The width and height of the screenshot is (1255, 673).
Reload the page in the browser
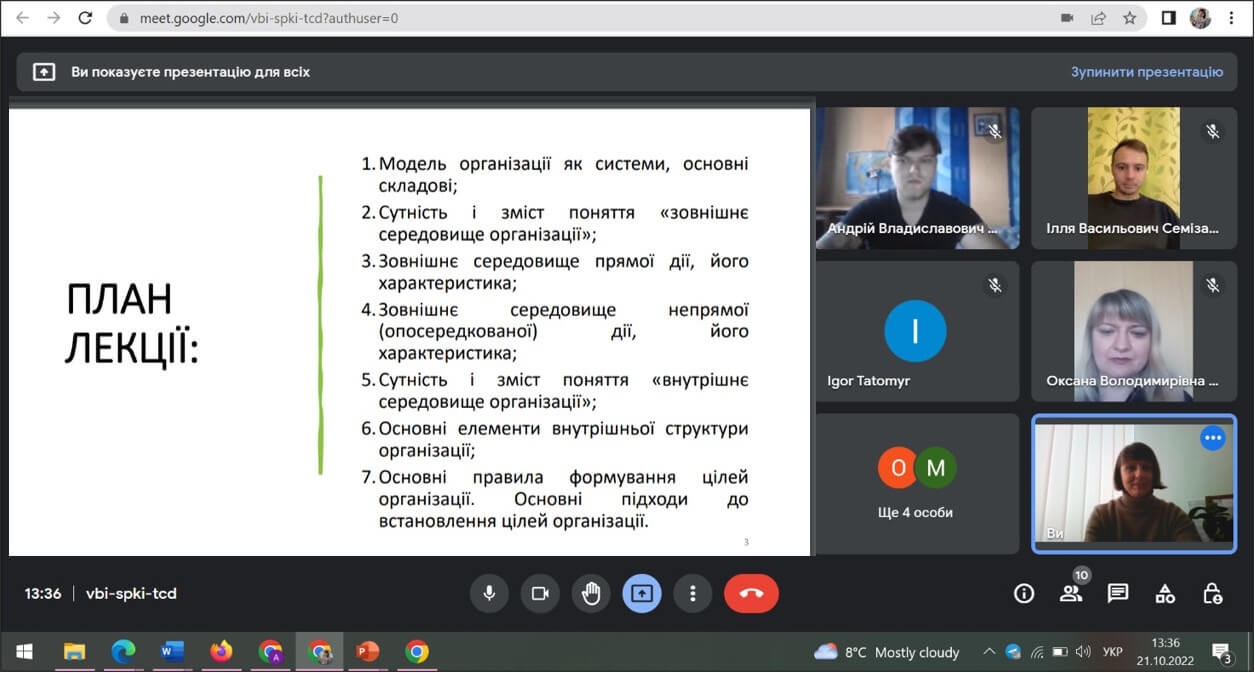[x=86, y=18]
